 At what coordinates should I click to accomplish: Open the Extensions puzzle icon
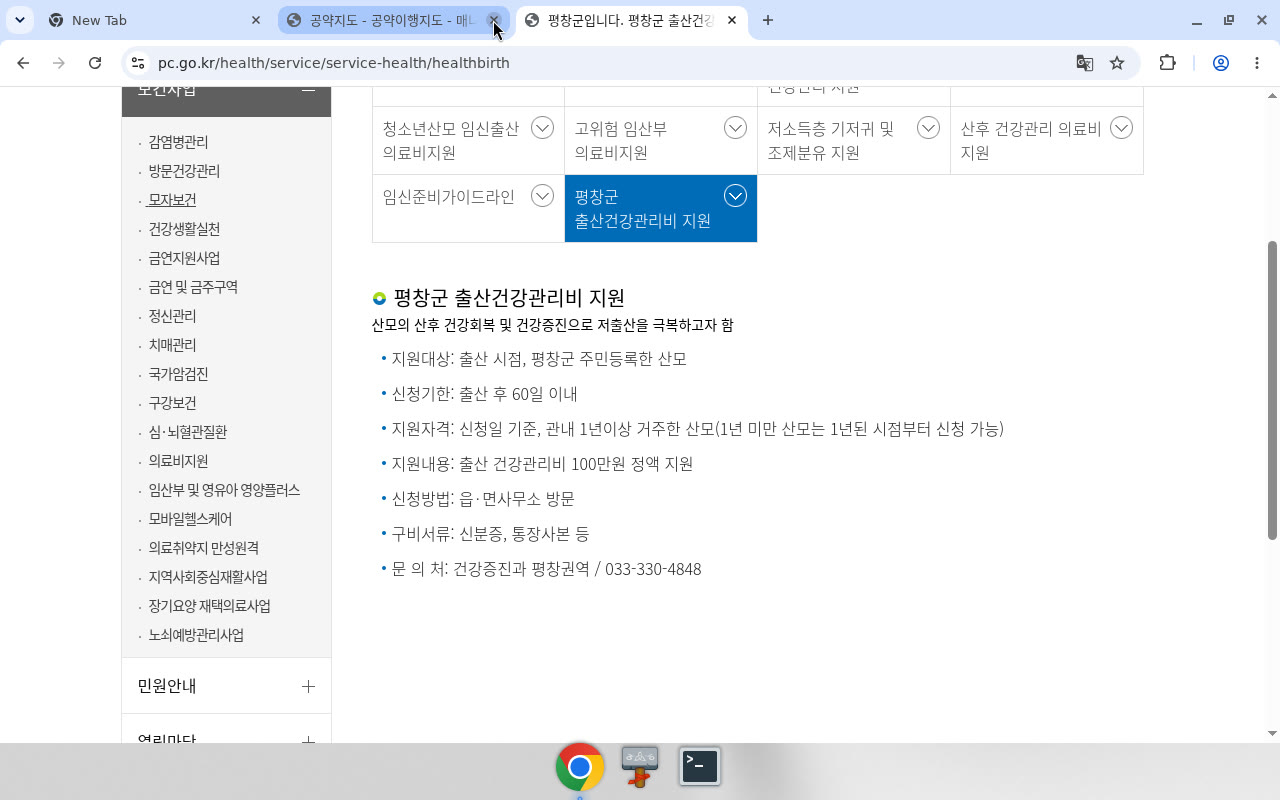coord(1167,63)
